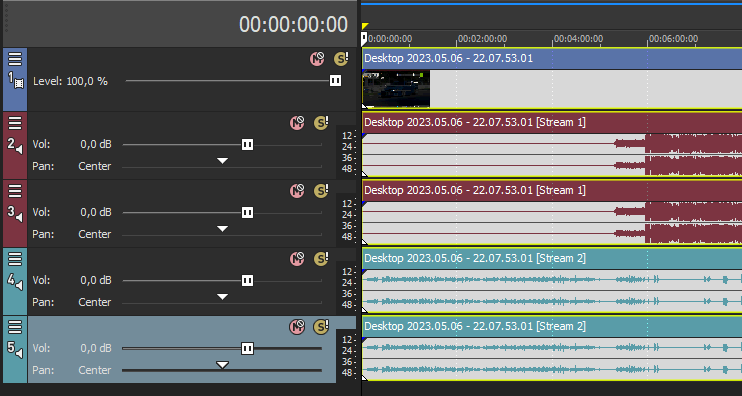Screen dimensions: 742x396
Task: Open track 4 hamburger menu
Action: (15, 259)
